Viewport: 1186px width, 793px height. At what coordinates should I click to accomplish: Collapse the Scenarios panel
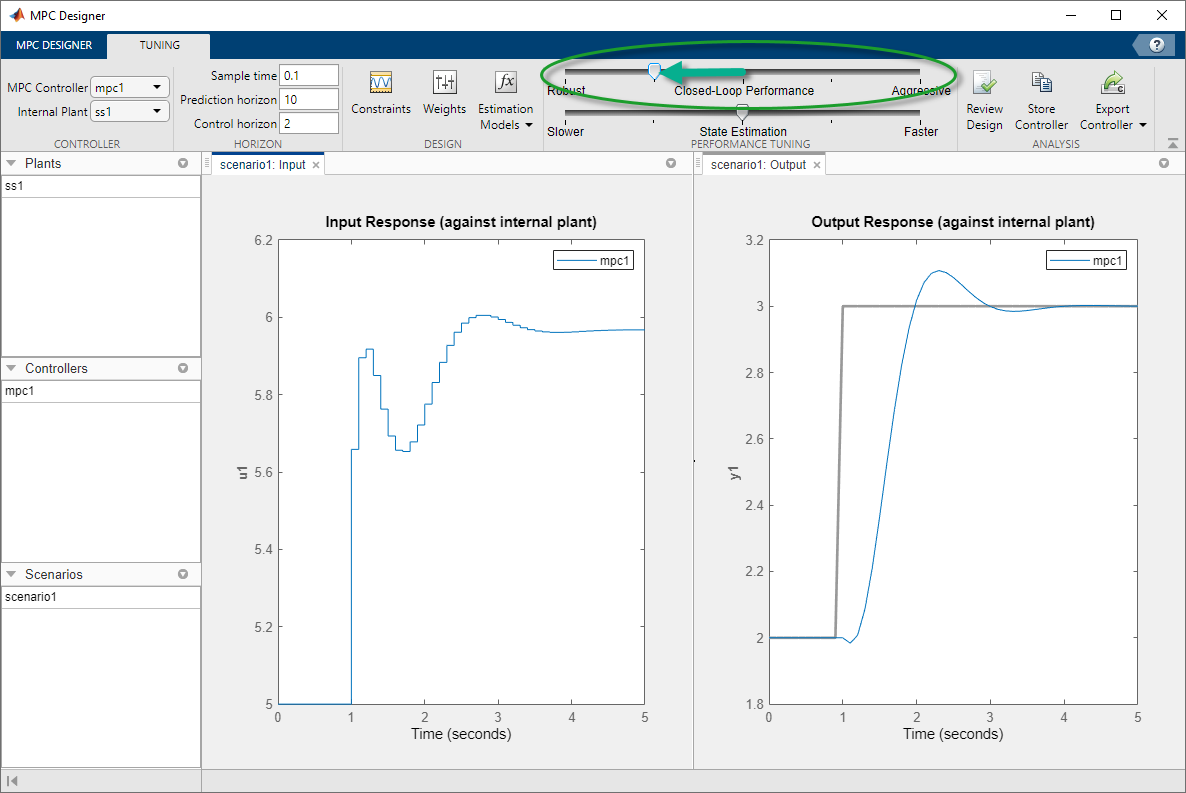point(11,574)
